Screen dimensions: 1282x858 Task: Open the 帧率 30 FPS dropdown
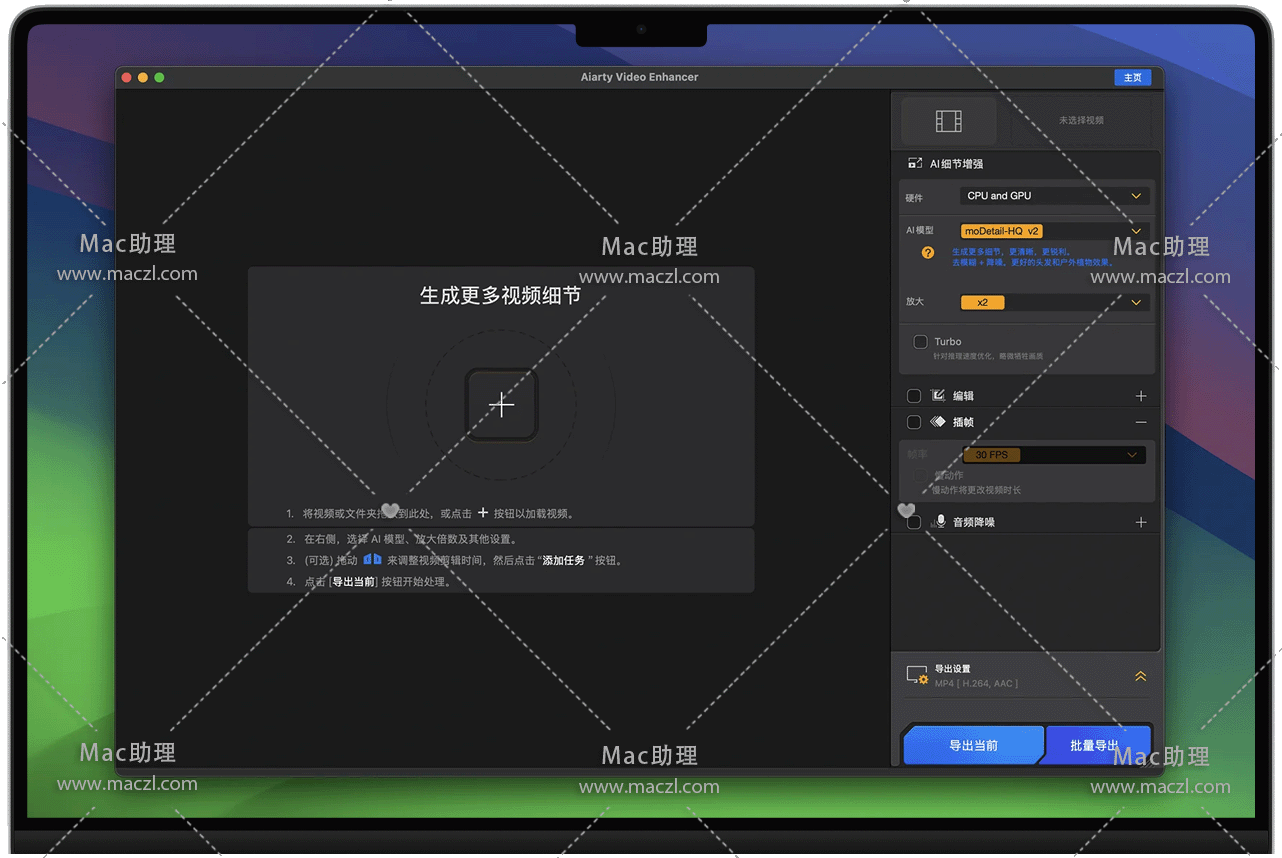pyautogui.click(x=1054, y=455)
